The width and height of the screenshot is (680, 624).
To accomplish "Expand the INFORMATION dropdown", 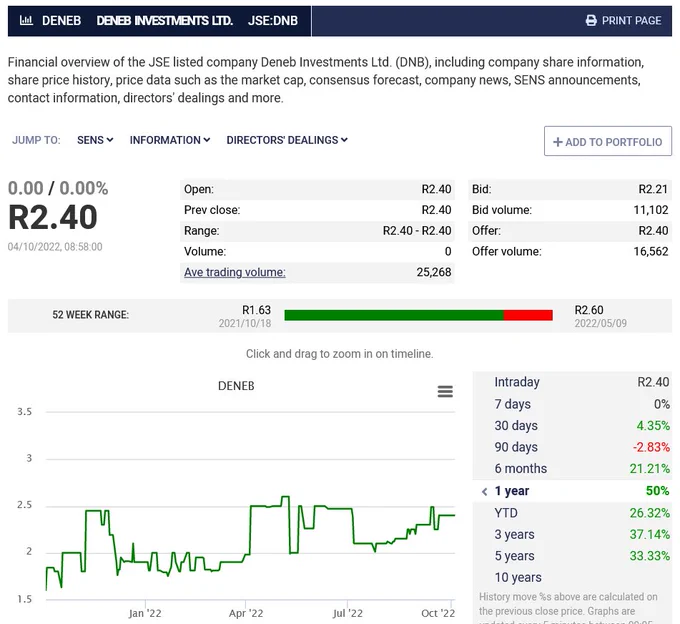I will pyautogui.click(x=170, y=140).
